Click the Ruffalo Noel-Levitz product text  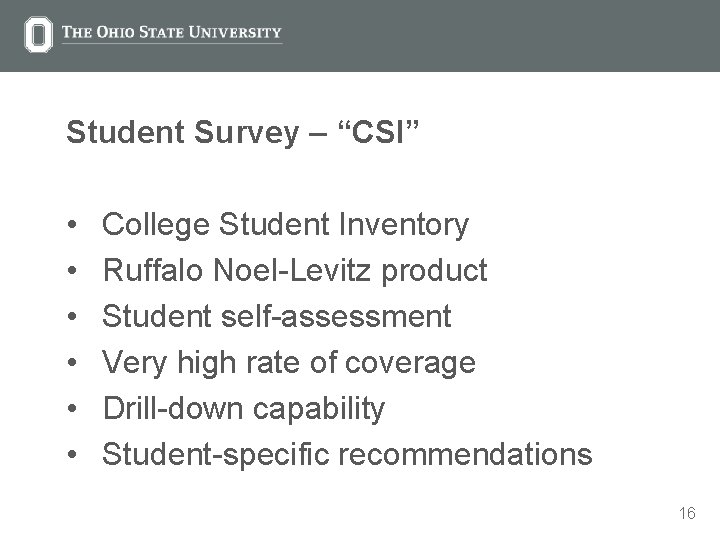295,271
